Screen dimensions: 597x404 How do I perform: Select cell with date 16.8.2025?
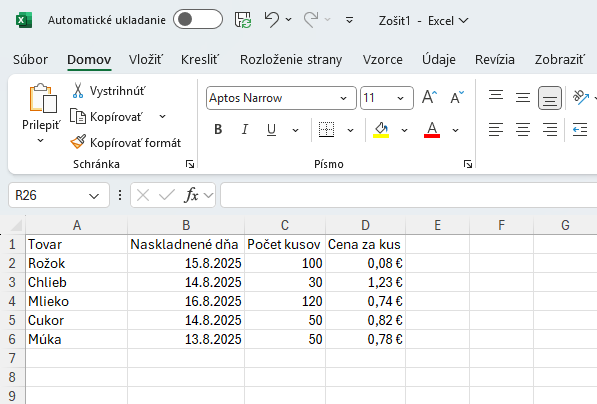pyautogui.click(x=186, y=301)
